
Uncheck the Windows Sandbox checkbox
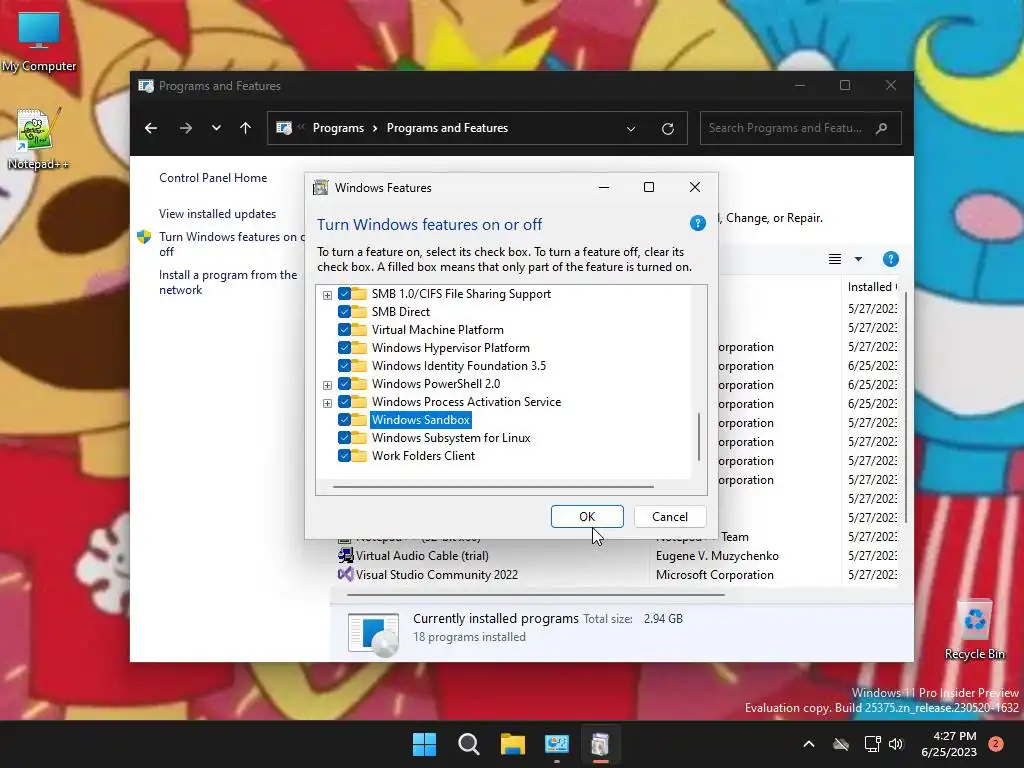click(344, 419)
